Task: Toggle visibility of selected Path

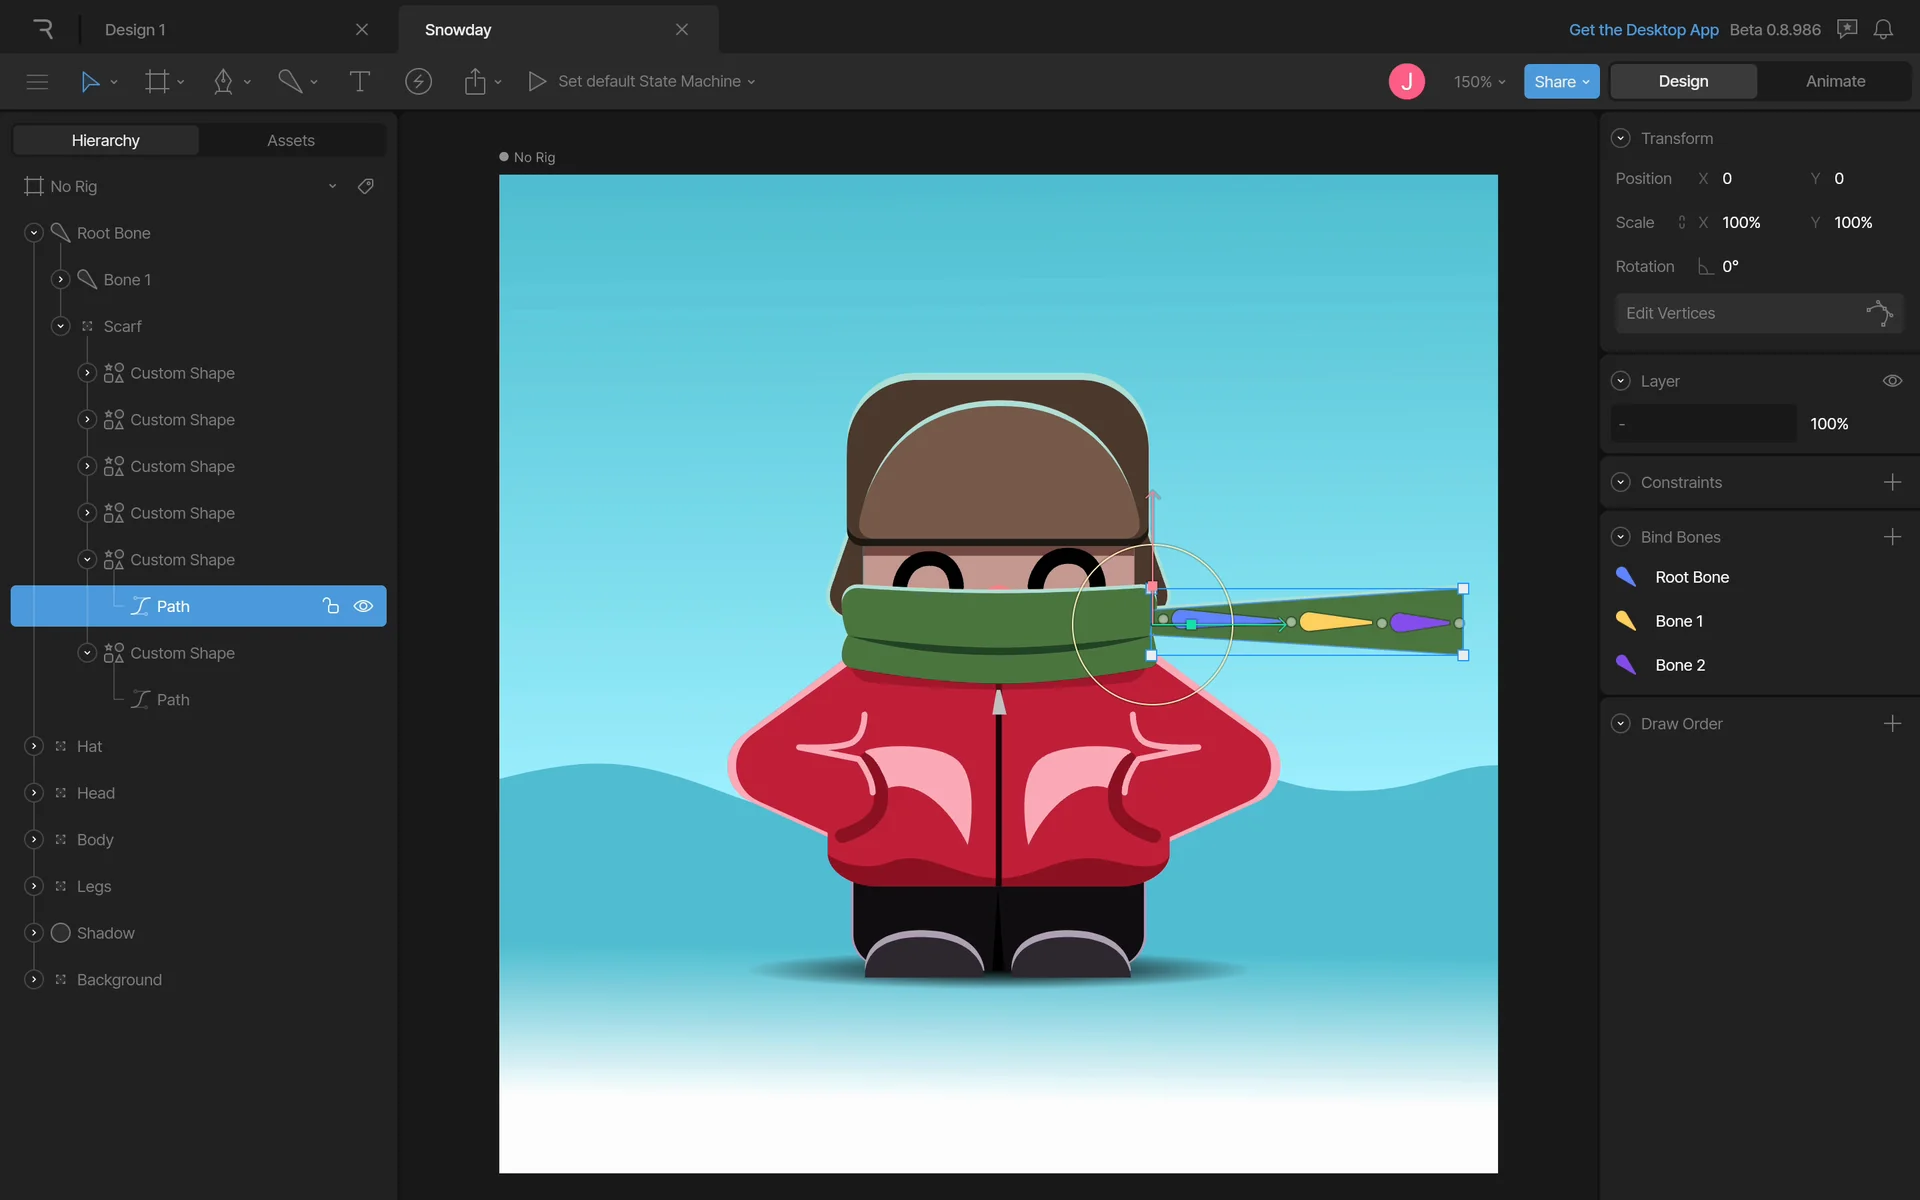Action: (x=363, y=606)
